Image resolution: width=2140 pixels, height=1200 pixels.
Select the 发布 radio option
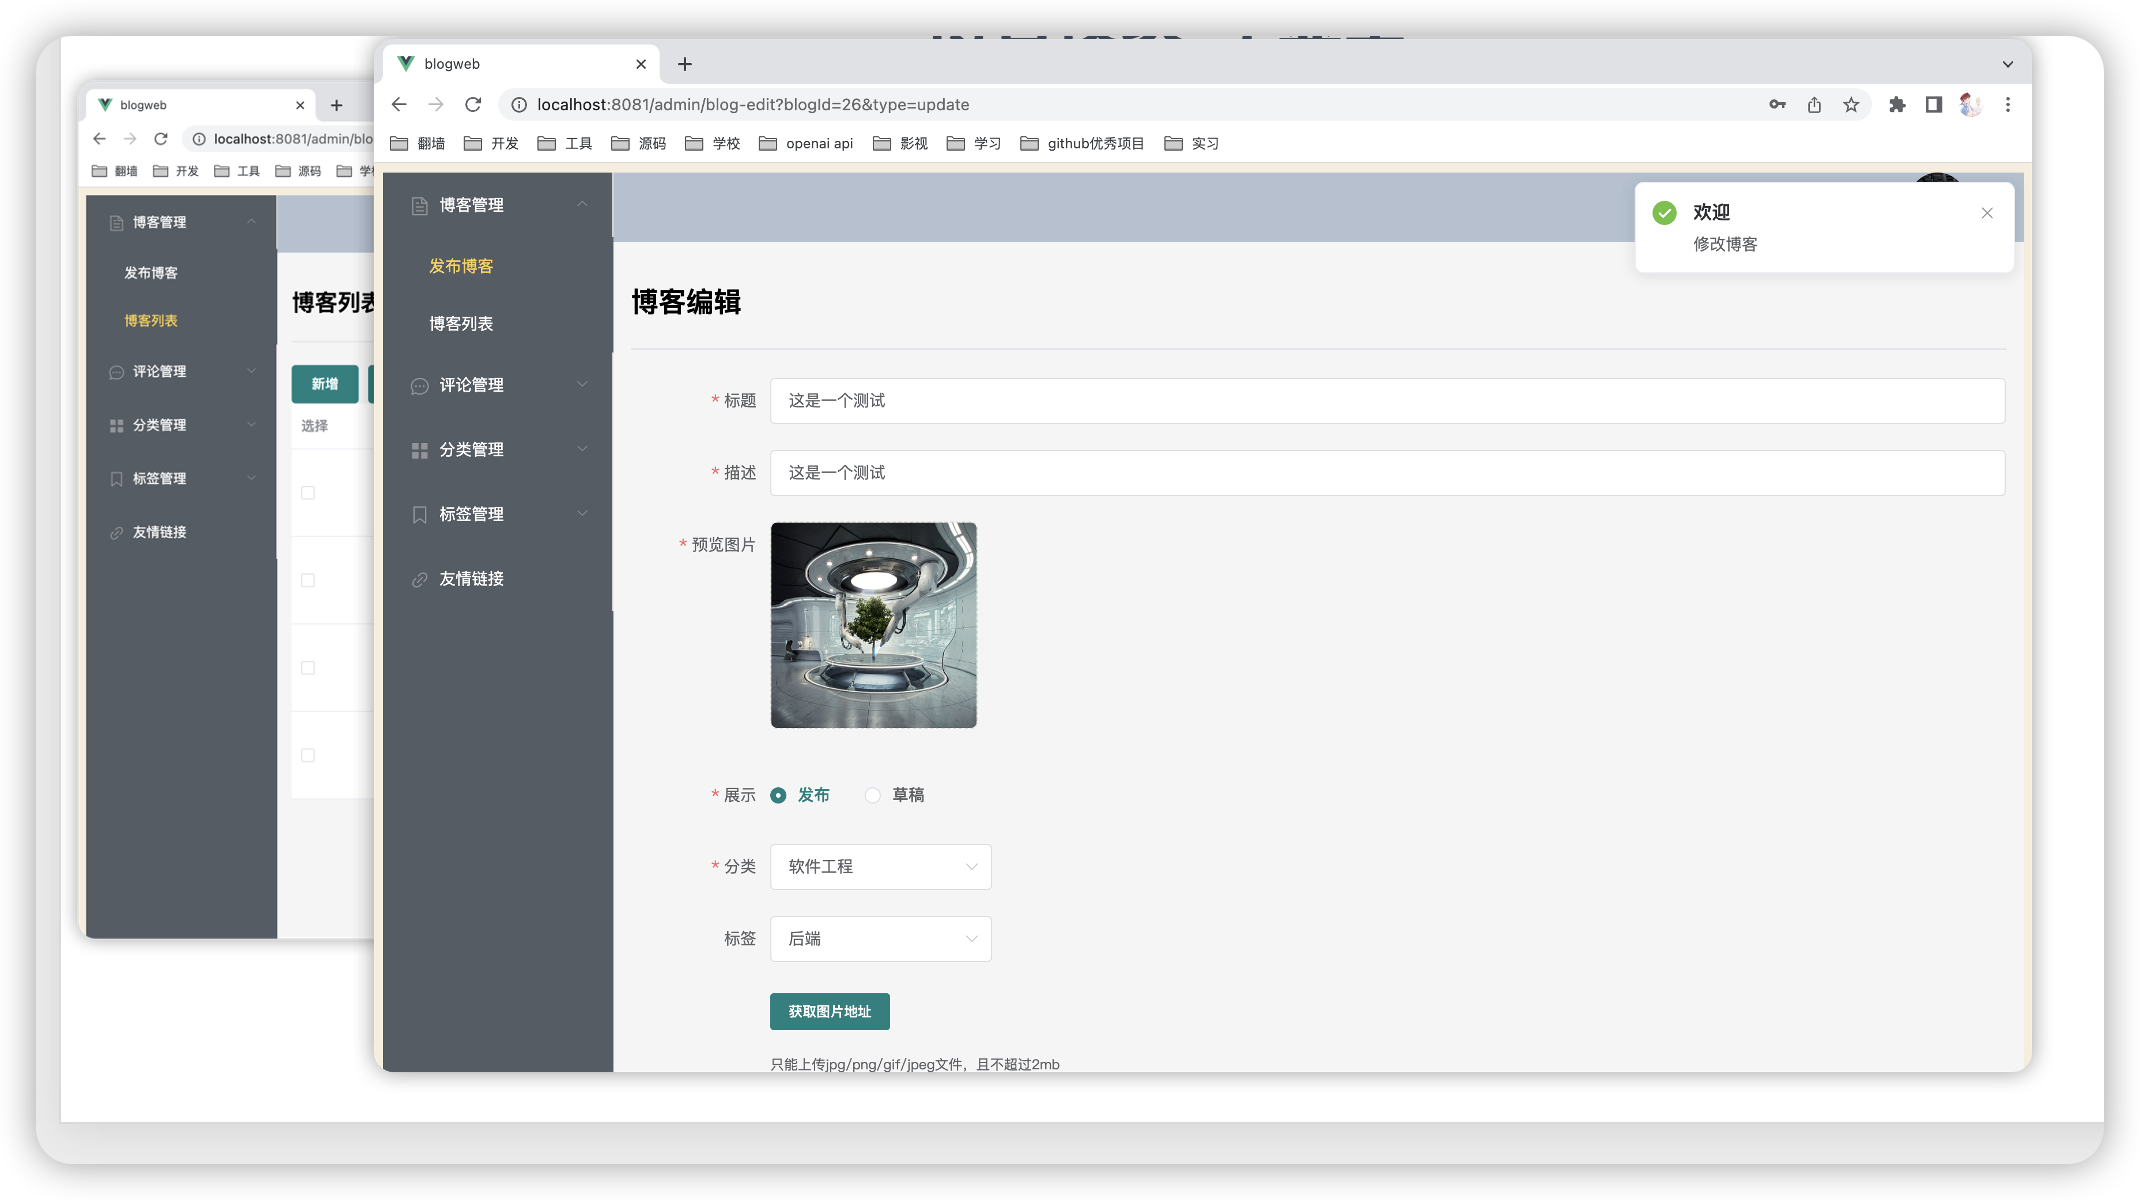tap(778, 795)
